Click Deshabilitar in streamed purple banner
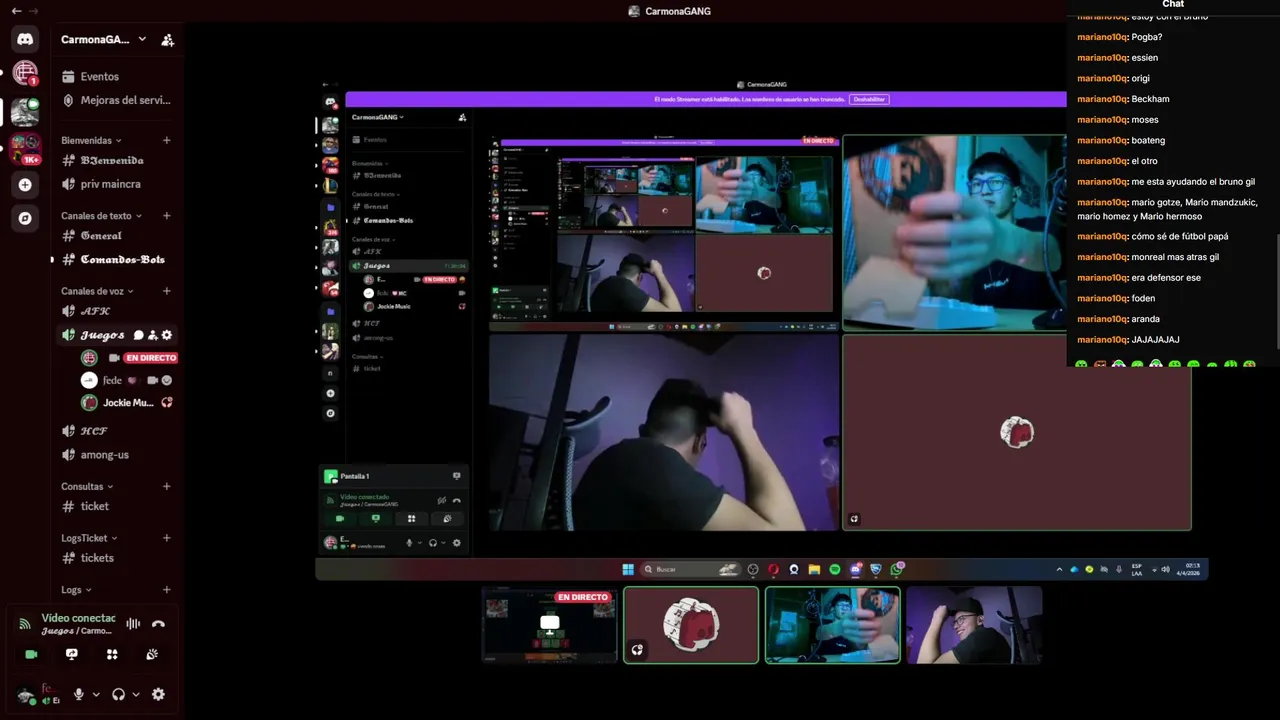The image size is (1280, 720). [x=869, y=99]
